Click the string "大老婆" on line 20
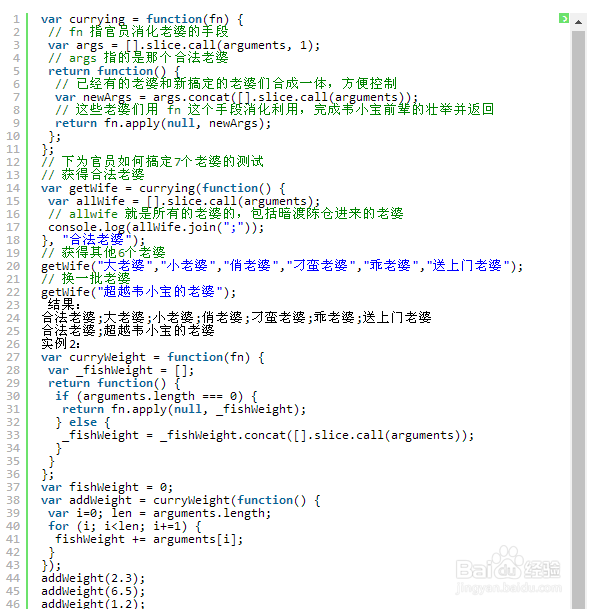 point(124,266)
